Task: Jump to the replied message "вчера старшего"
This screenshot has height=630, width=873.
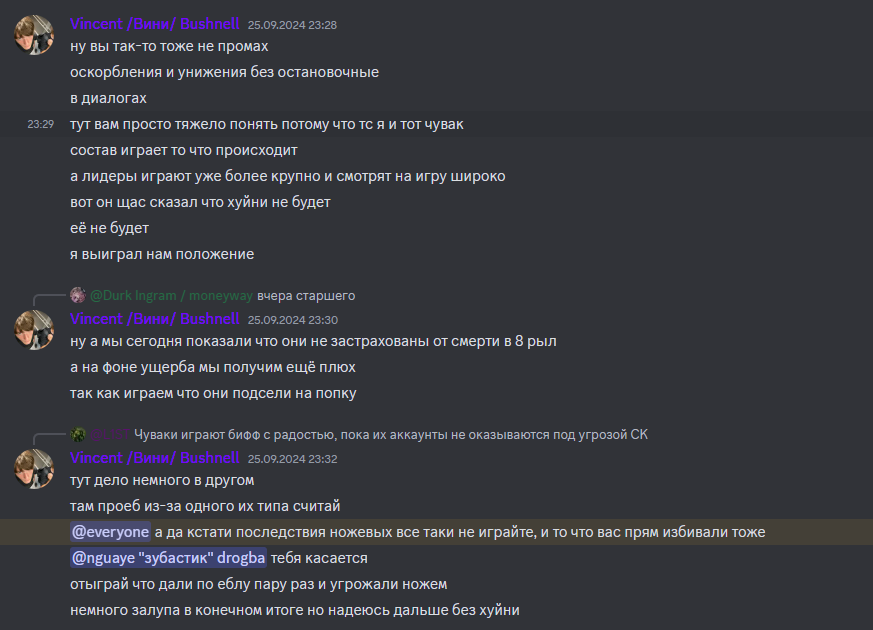Action: 306,296
